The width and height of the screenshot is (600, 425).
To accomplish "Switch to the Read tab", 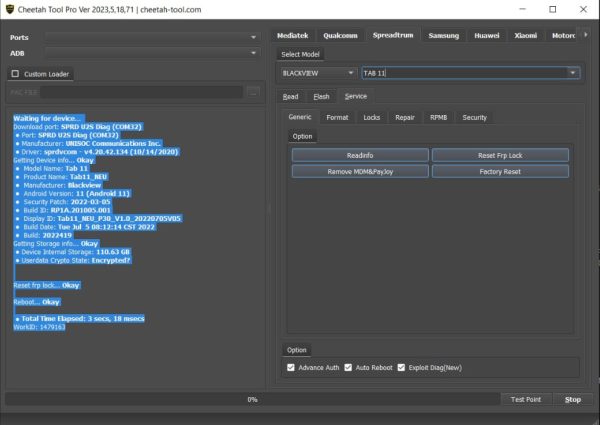I will [x=290, y=96].
